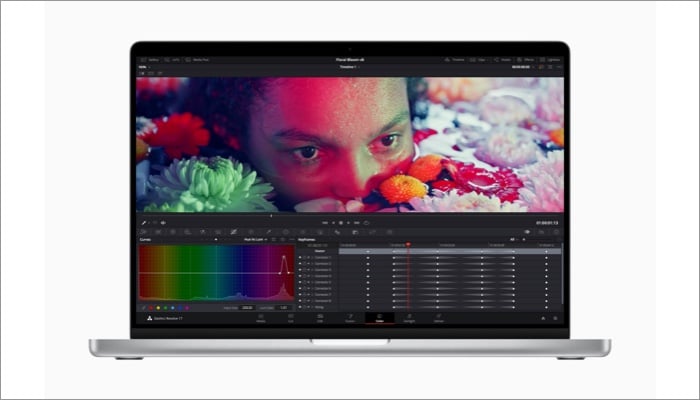This screenshot has width=700, height=400.
Task: Toggle lock on the Sizing track
Action: 304,307
